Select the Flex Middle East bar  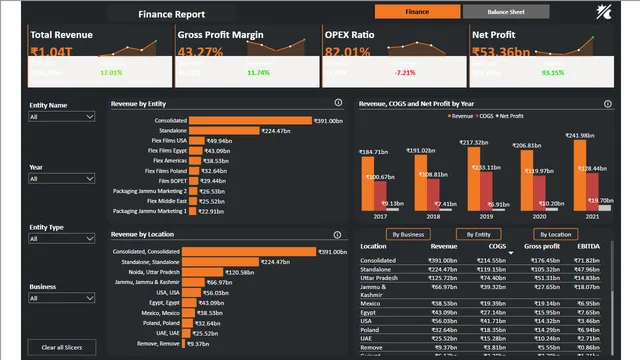(193, 201)
